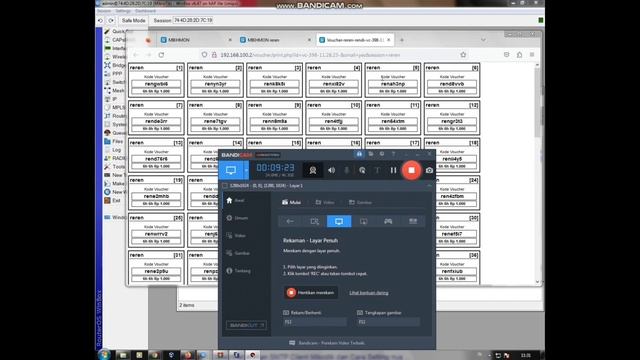Viewport: 640px width, 360px height.
Task: Toggle the Tangkapan gambar hotkey checkbox
Action: 360,313
